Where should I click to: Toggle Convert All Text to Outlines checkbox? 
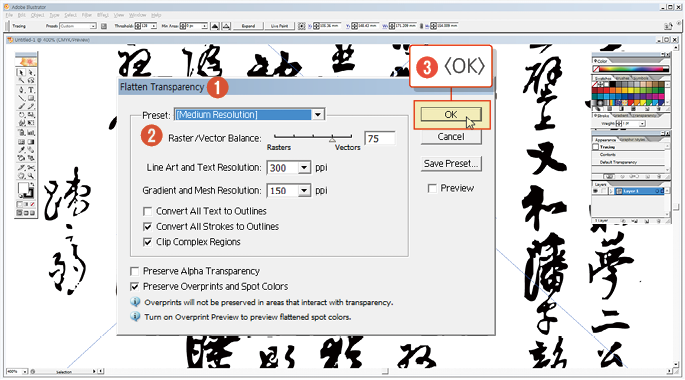coord(148,211)
